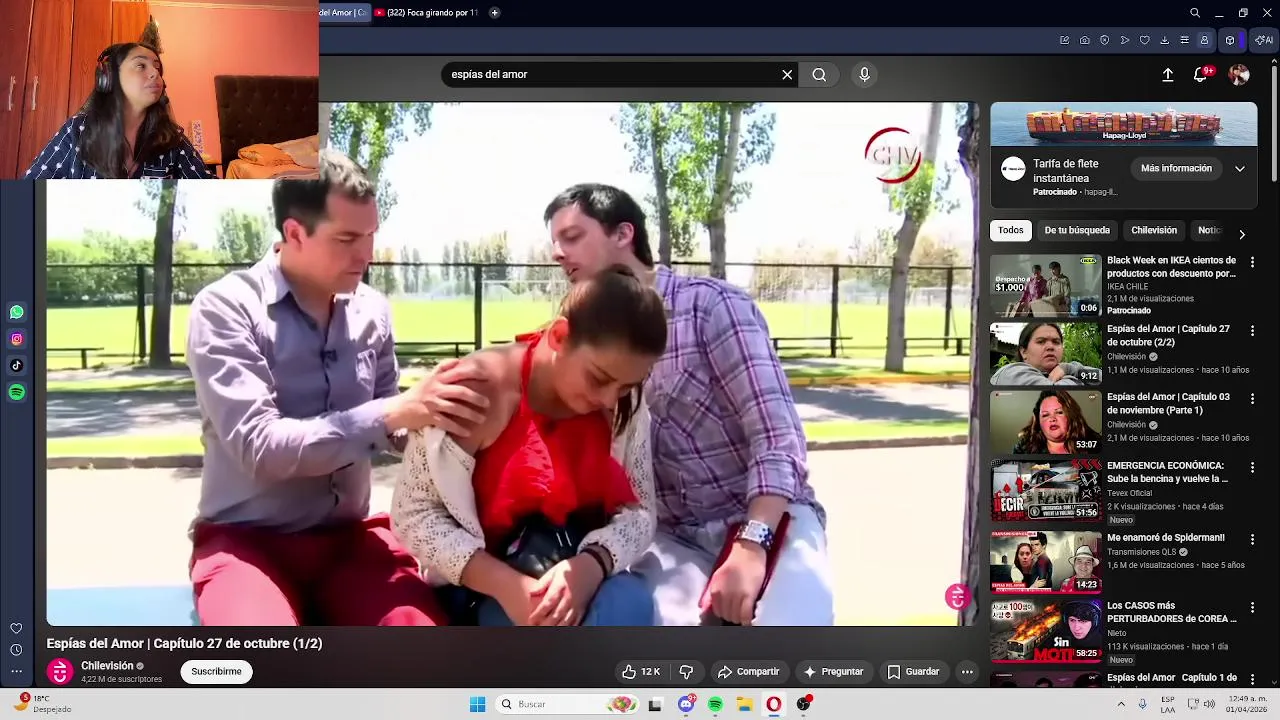Start voice search with the microphone
Image resolution: width=1280 pixels, height=720 pixels.
click(x=865, y=74)
